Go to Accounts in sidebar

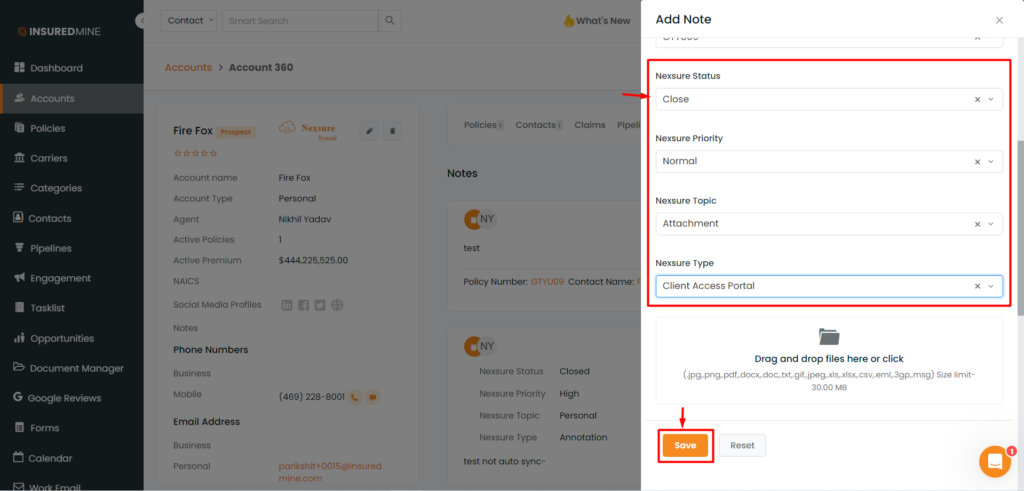tap(72, 99)
